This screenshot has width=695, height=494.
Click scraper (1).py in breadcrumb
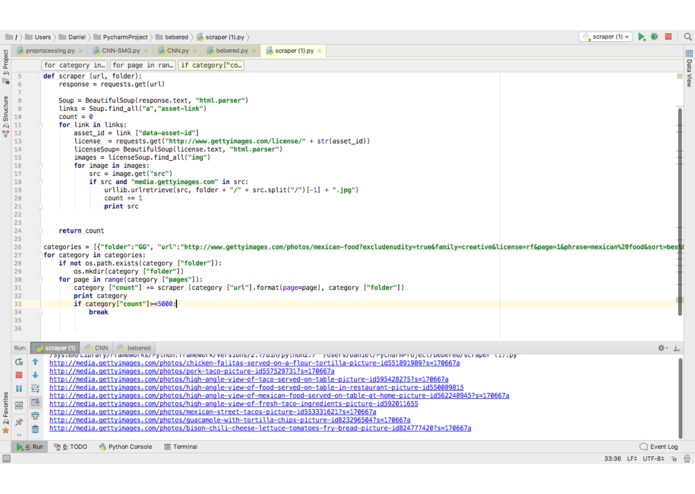point(221,37)
